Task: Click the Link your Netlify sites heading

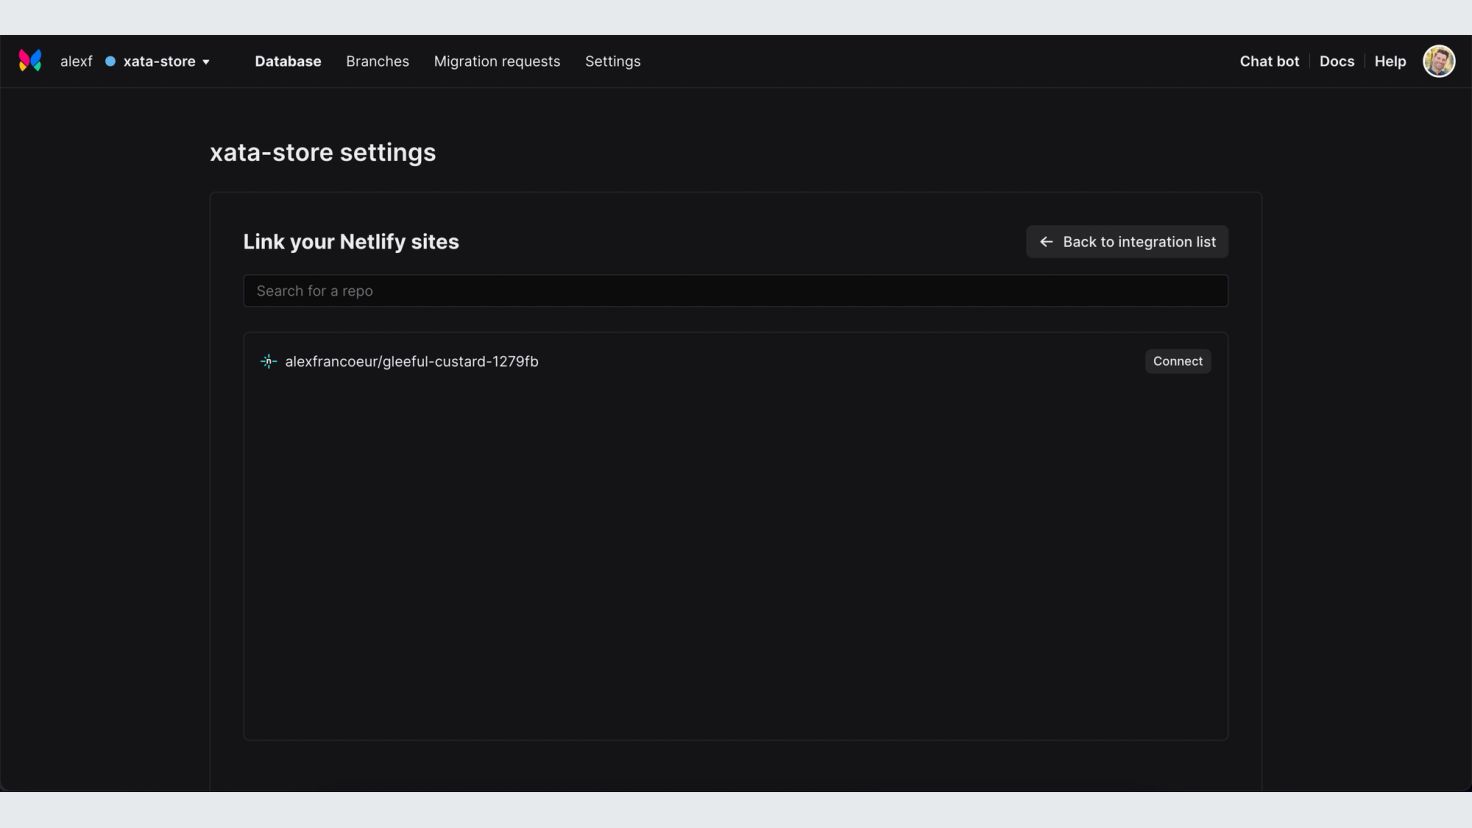Action: click(x=351, y=242)
